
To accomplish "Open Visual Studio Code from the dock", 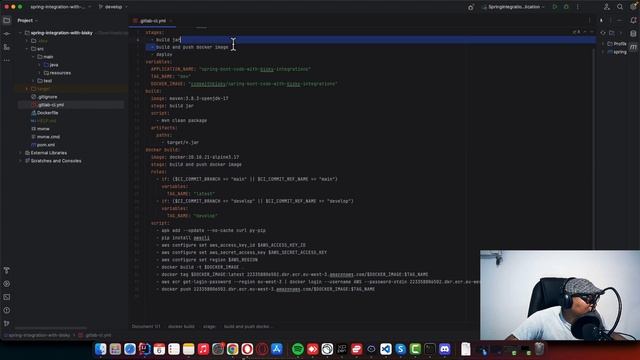I will (386, 349).
